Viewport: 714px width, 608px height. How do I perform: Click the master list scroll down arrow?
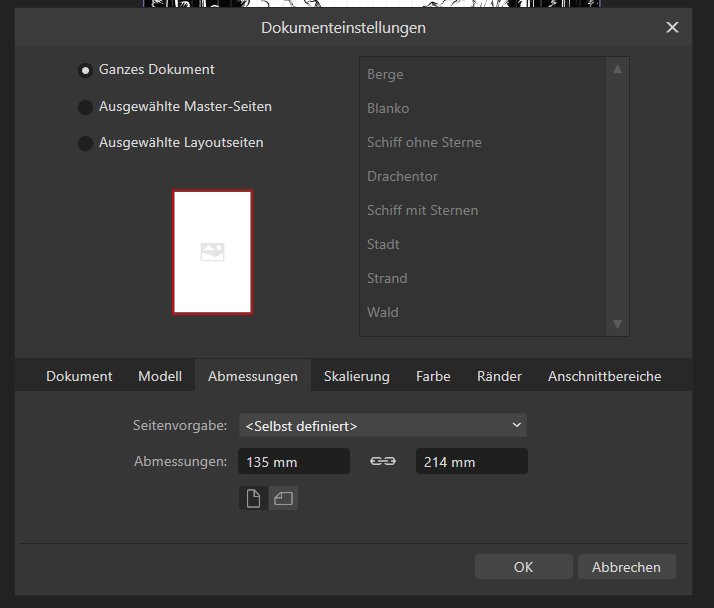click(617, 324)
